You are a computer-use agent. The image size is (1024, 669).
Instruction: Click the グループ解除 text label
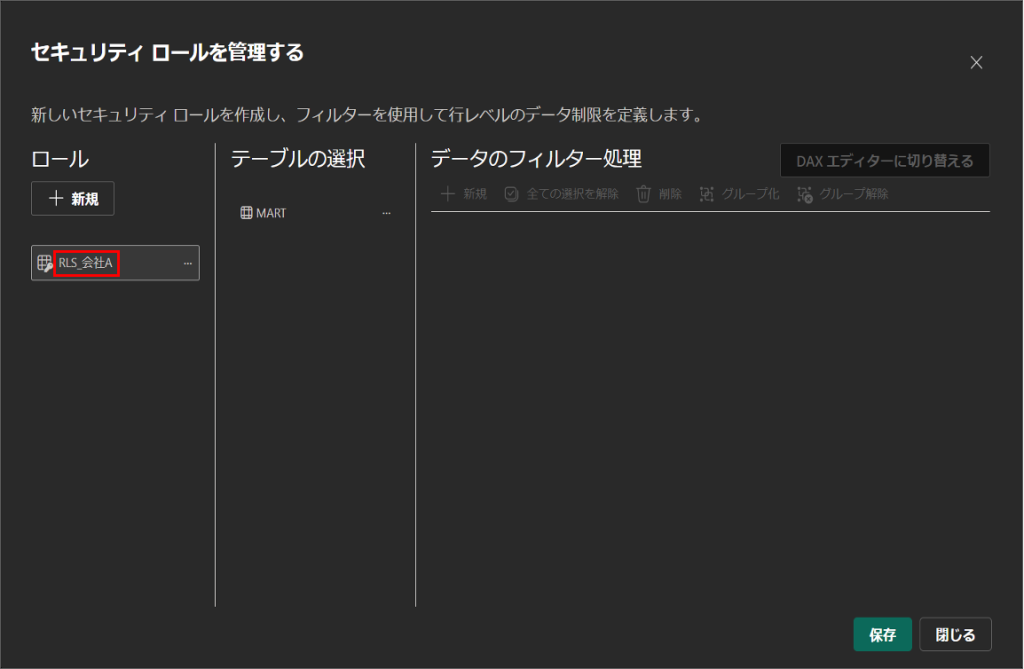(x=854, y=194)
